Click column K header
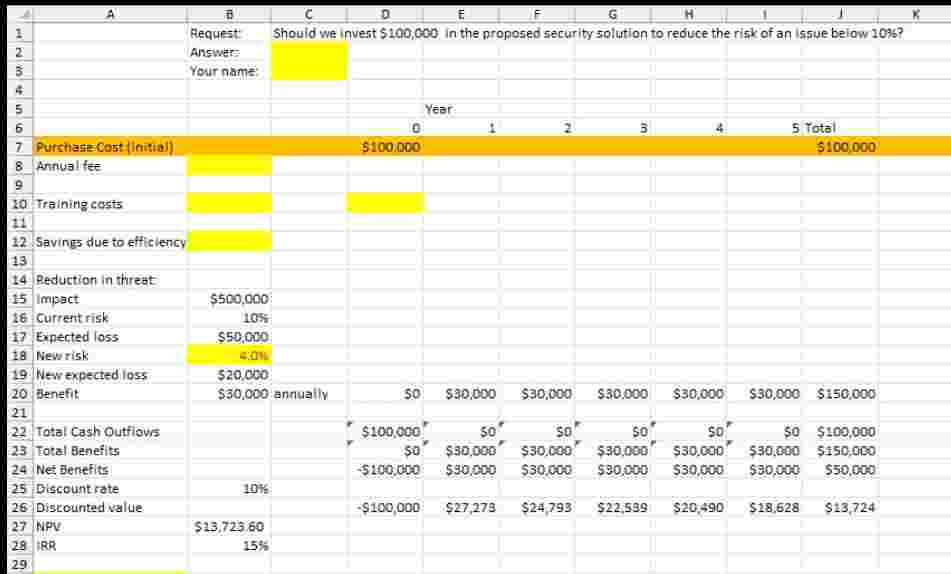This screenshot has height=574, width=951. 915,14
